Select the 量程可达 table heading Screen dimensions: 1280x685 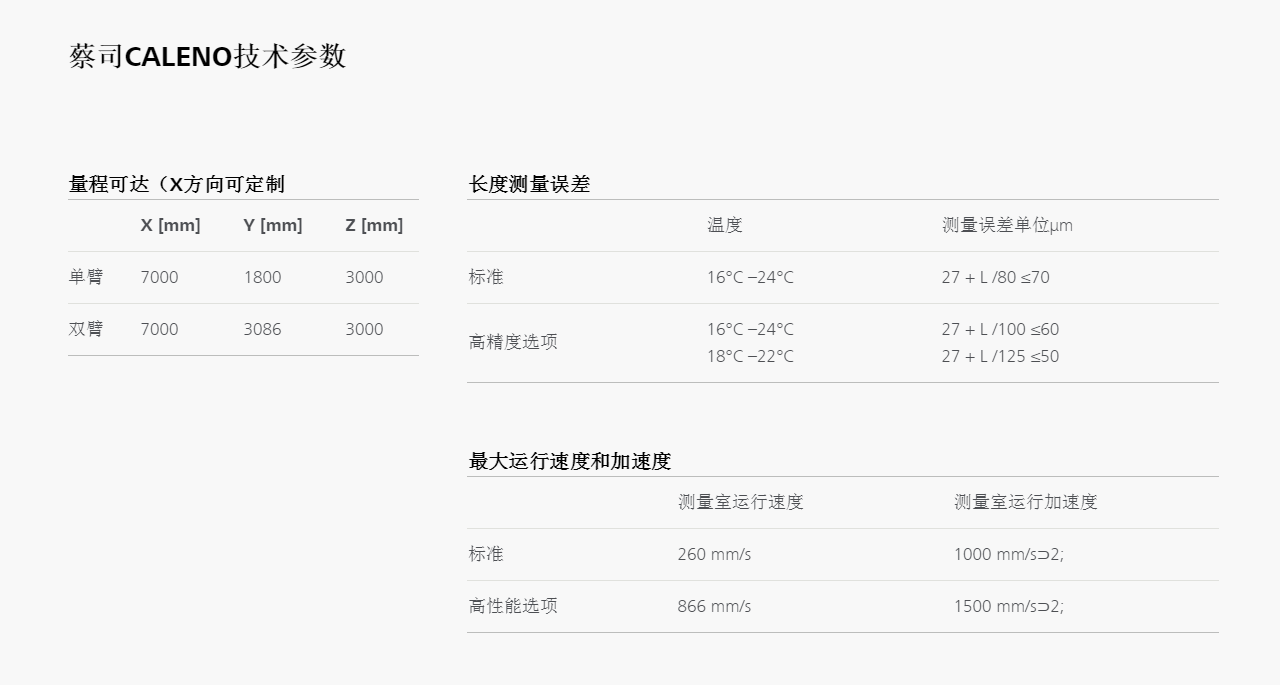coord(177,184)
